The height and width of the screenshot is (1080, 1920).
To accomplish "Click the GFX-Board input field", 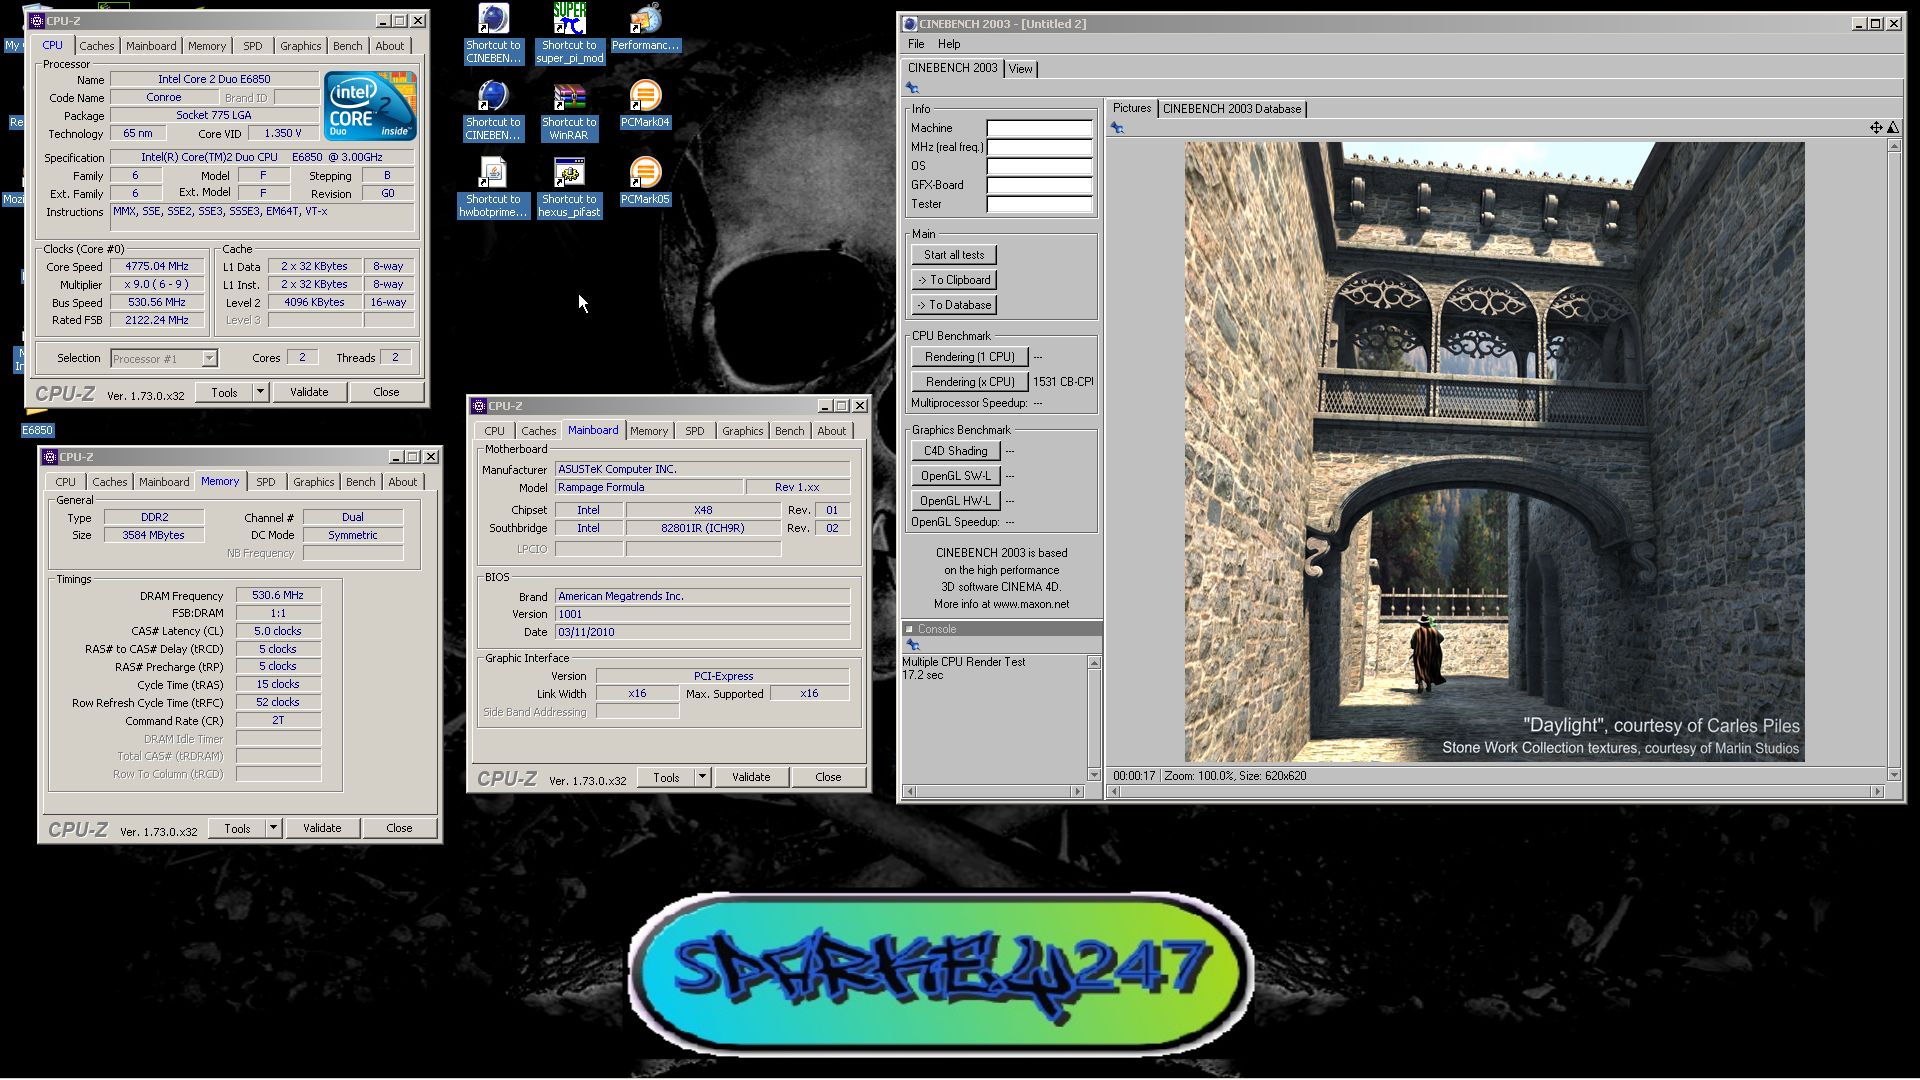I will pos(1039,185).
